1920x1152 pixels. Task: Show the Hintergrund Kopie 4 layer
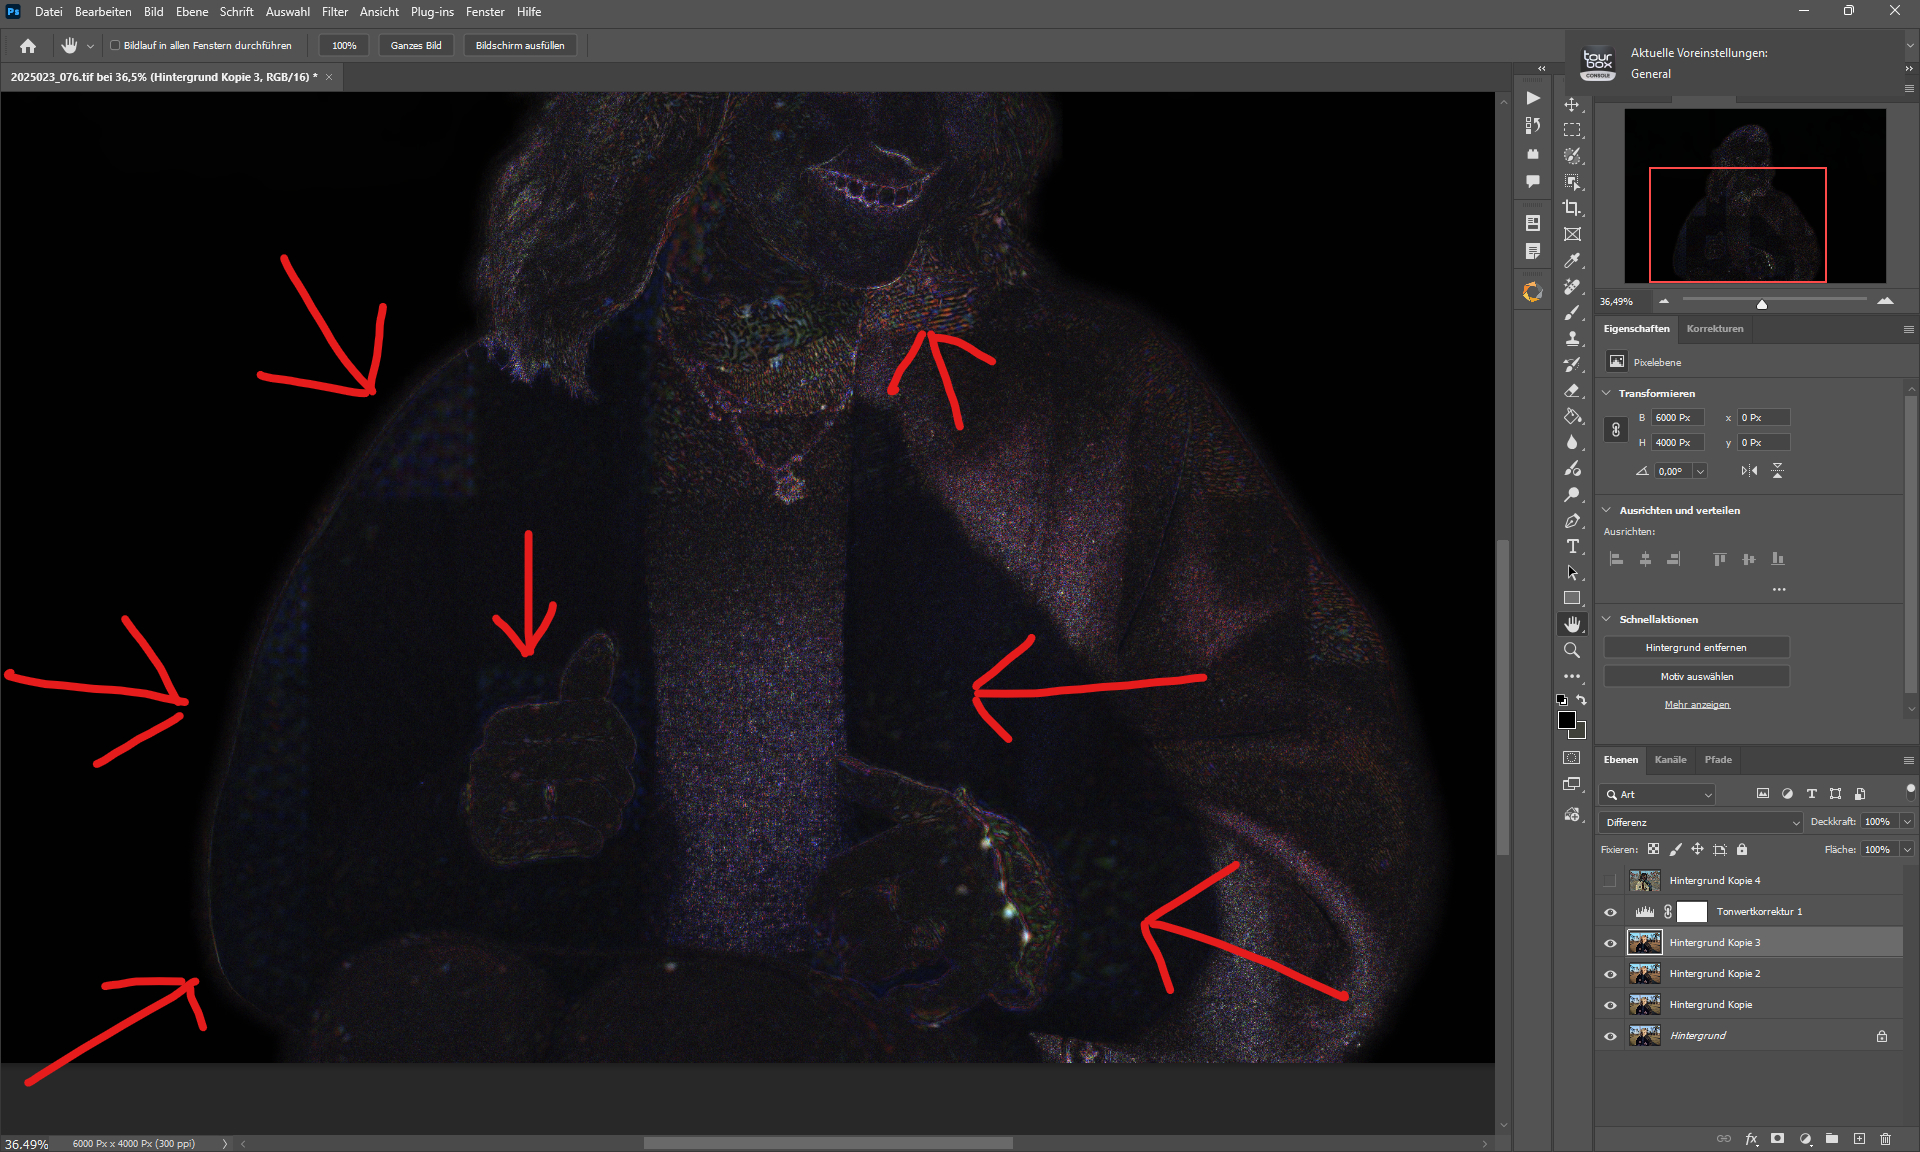coord(1609,881)
